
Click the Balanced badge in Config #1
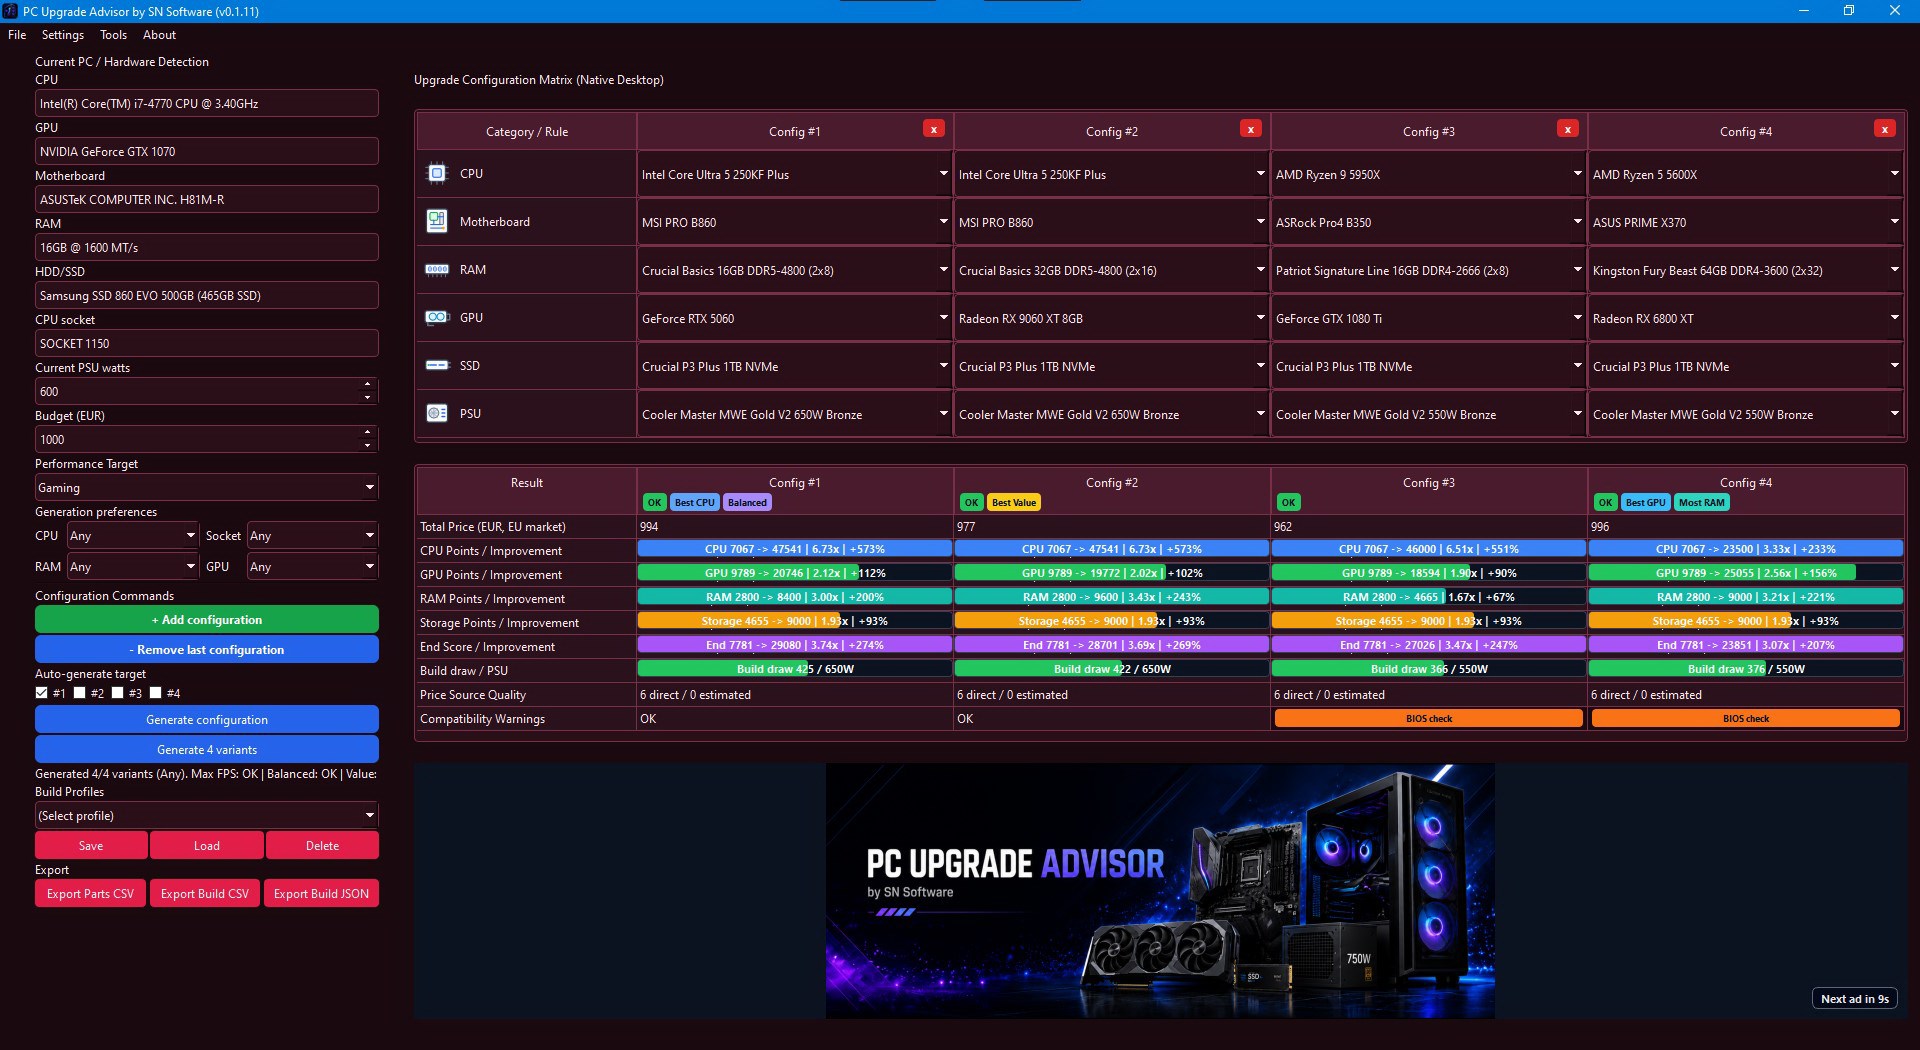pos(747,503)
